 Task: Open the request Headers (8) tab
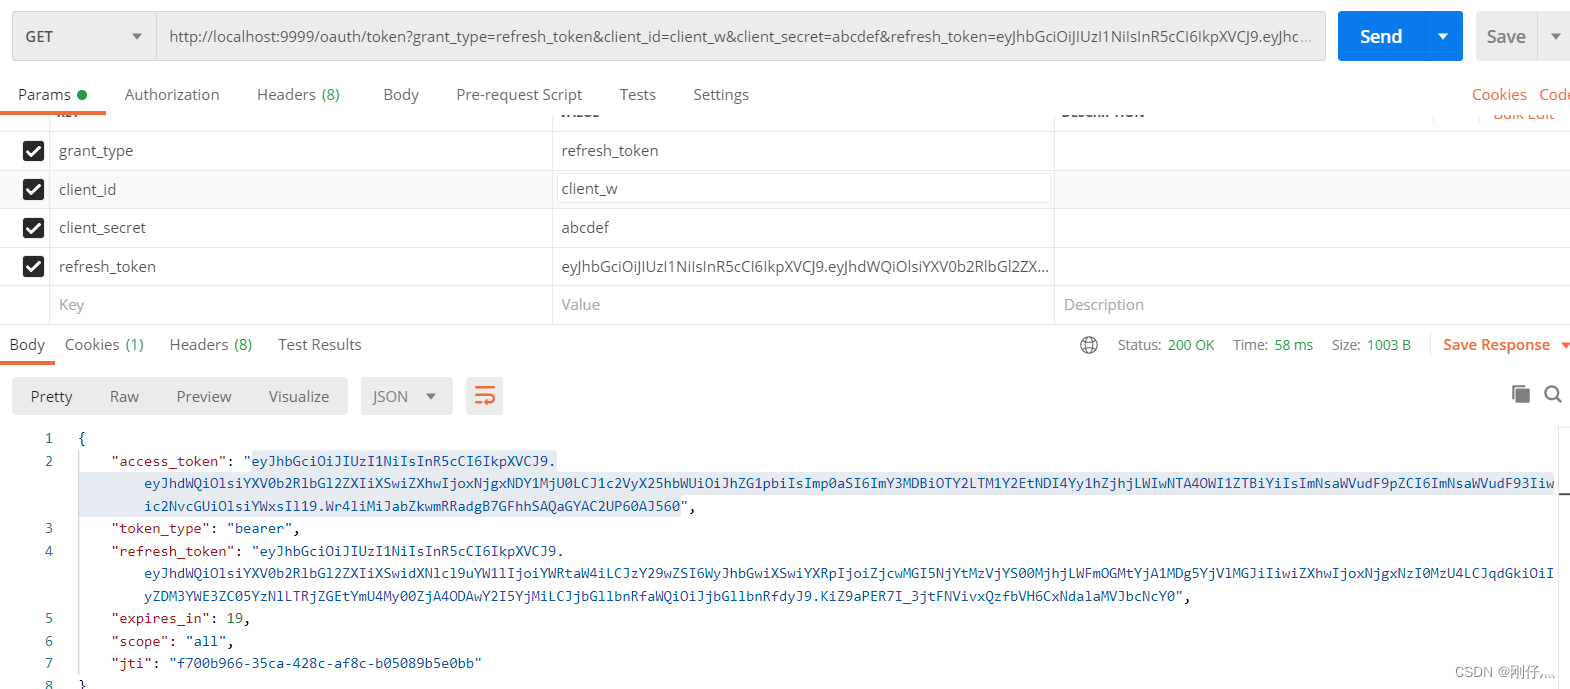tap(298, 95)
